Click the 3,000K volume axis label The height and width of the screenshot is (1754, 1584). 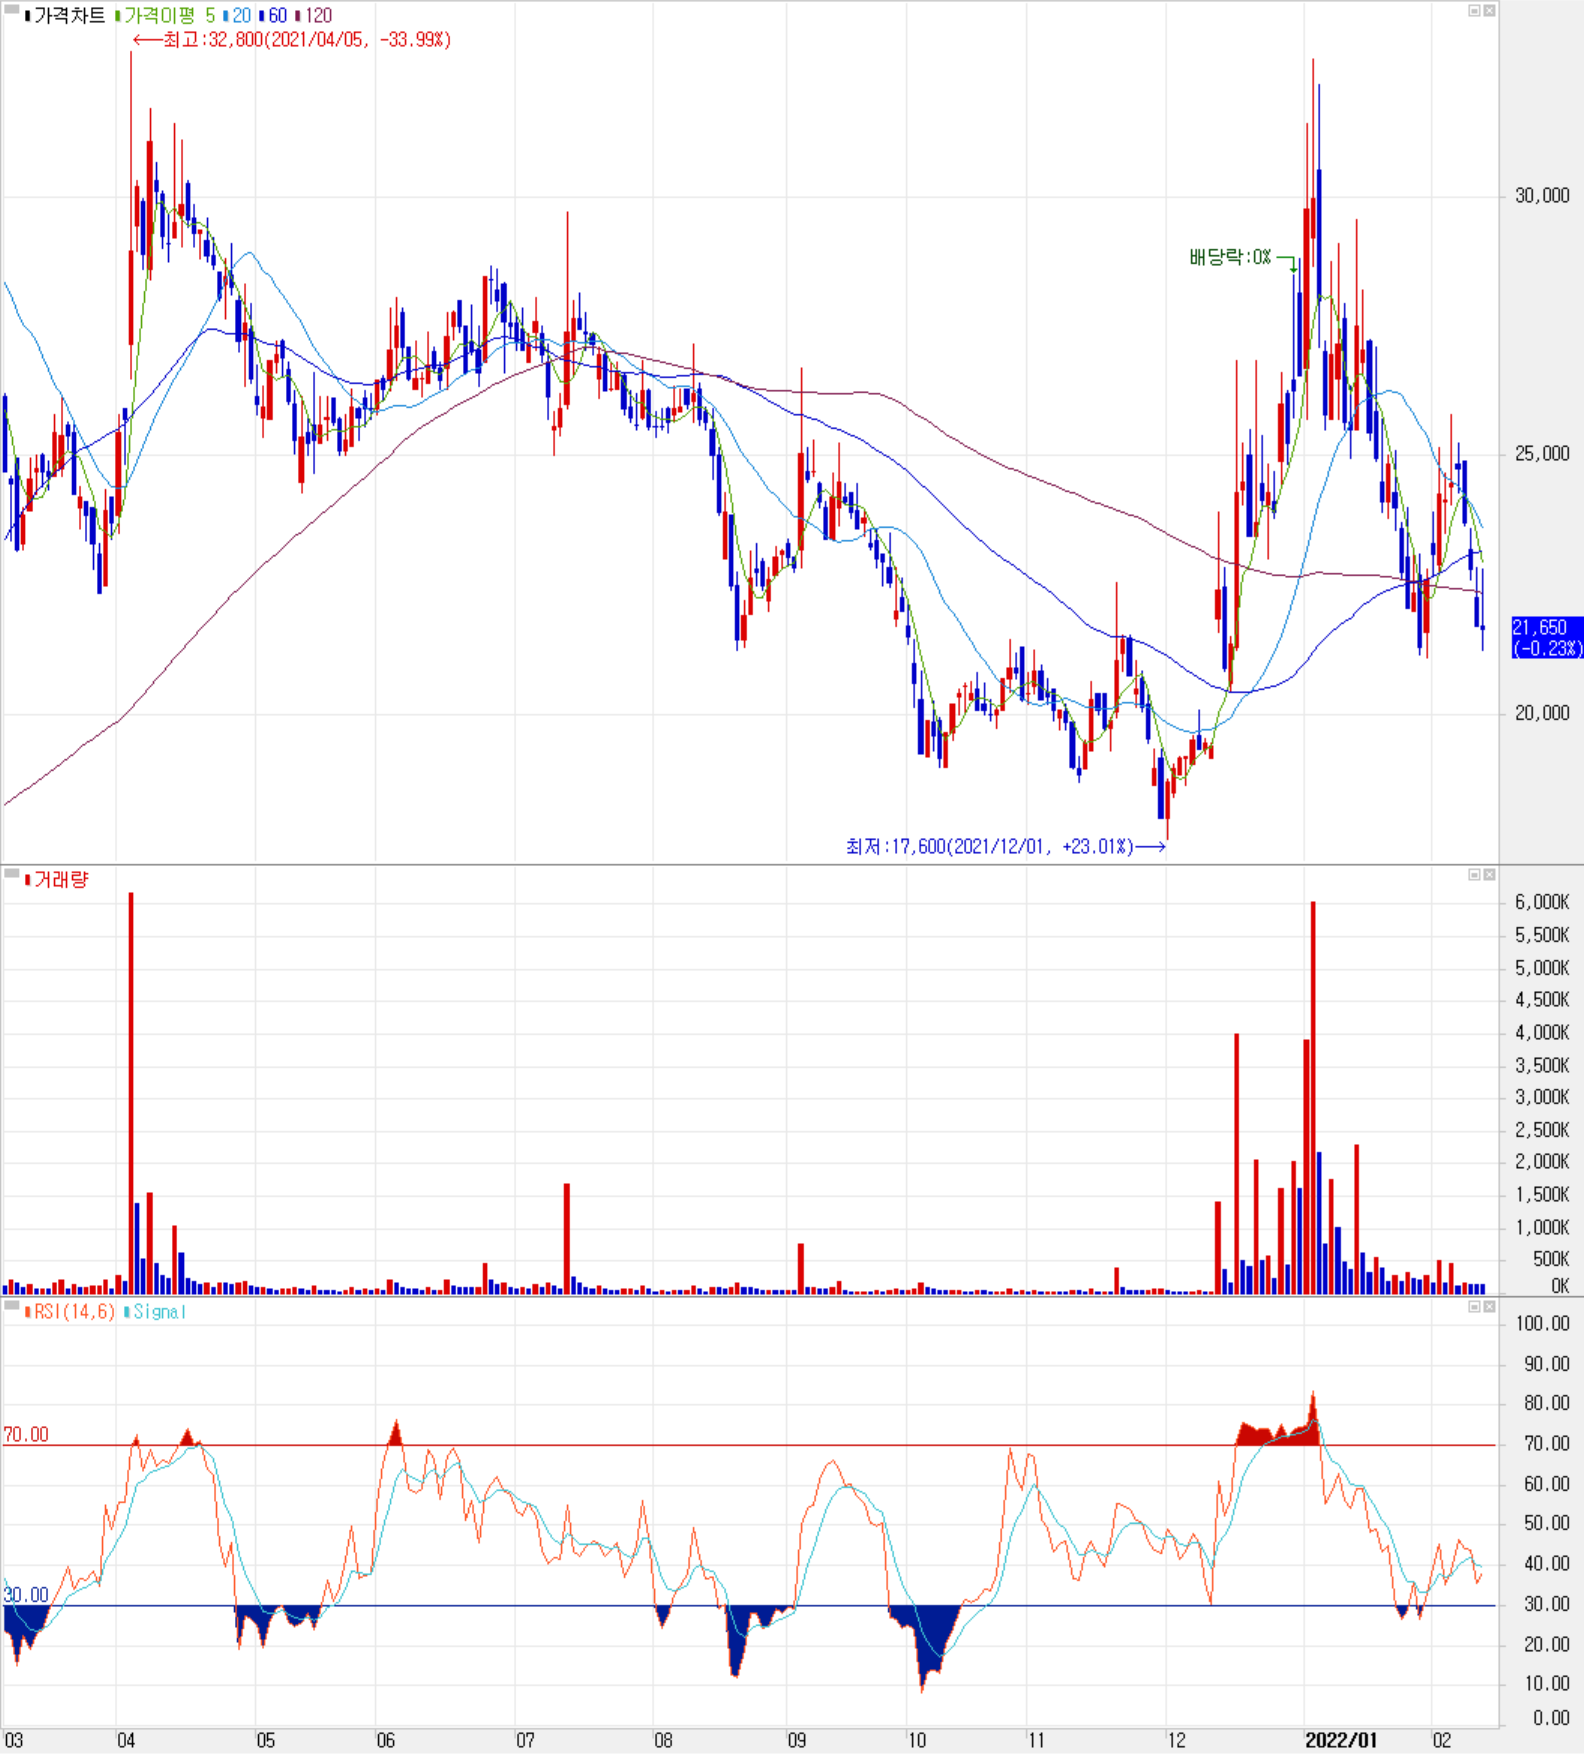pyautogui.click(x=1542, y=1097)
